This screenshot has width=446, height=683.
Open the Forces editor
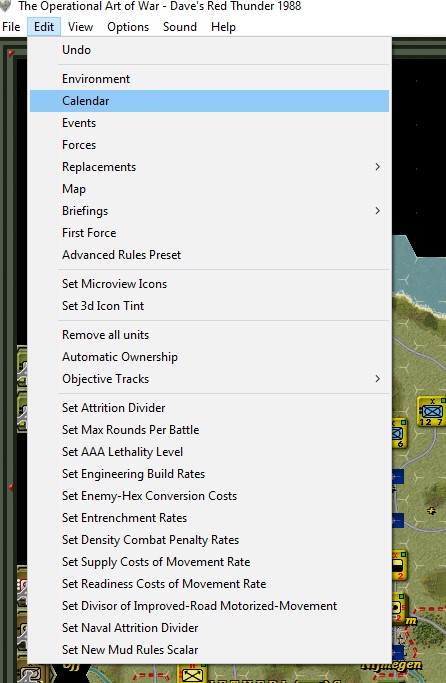tap(209, 145)
